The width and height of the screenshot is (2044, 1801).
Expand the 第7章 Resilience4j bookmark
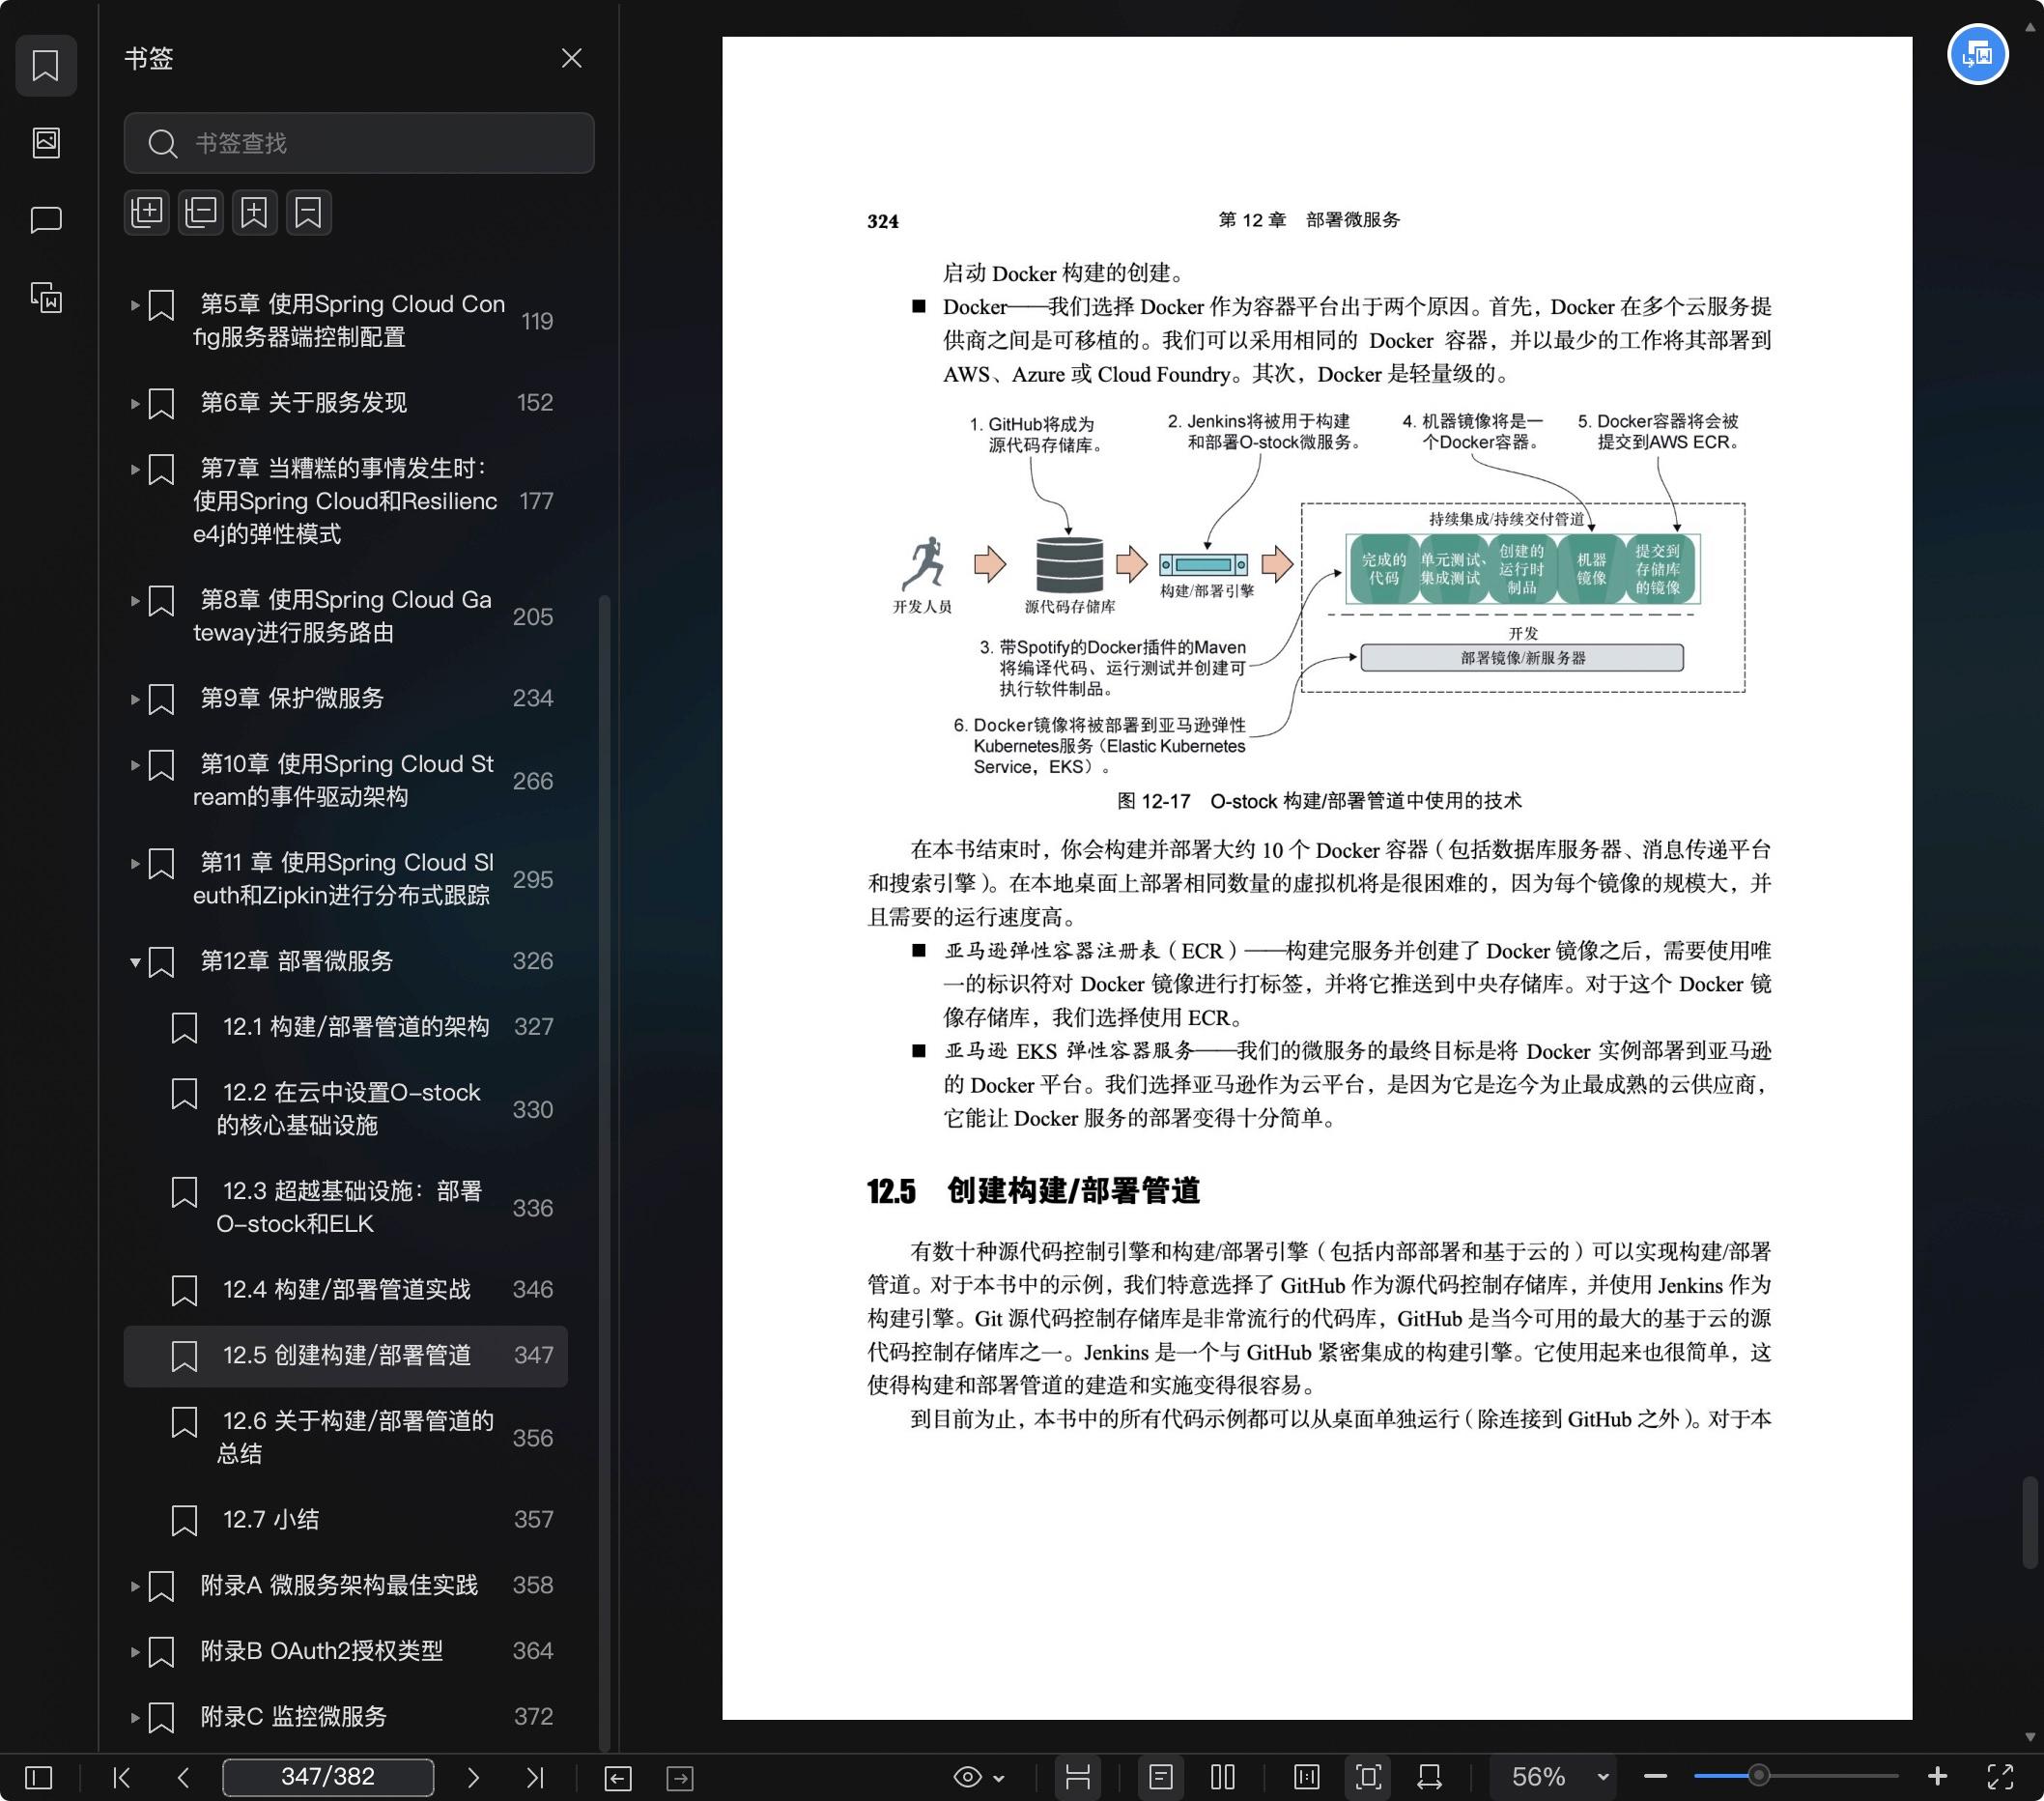coord(134,468)
